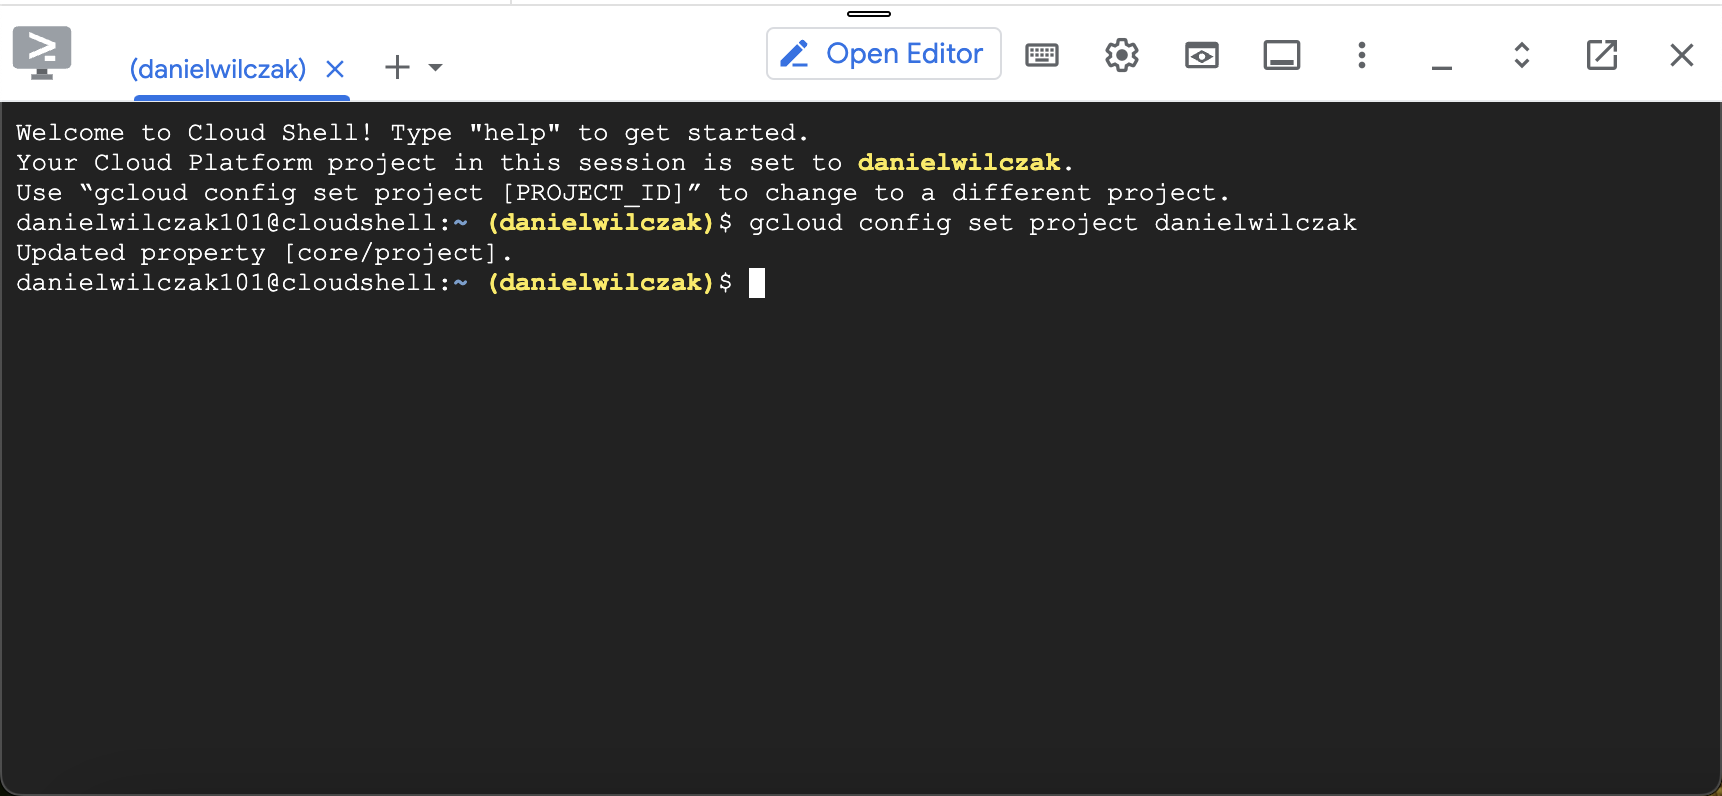Click the drag handle atop the panel

(x=869, y=14)
